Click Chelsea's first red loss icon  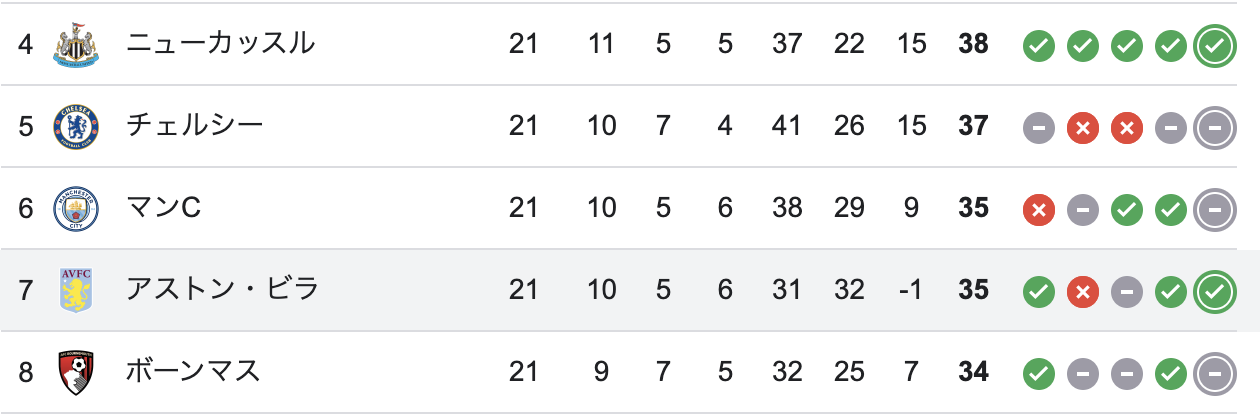tap(1083, 128)
